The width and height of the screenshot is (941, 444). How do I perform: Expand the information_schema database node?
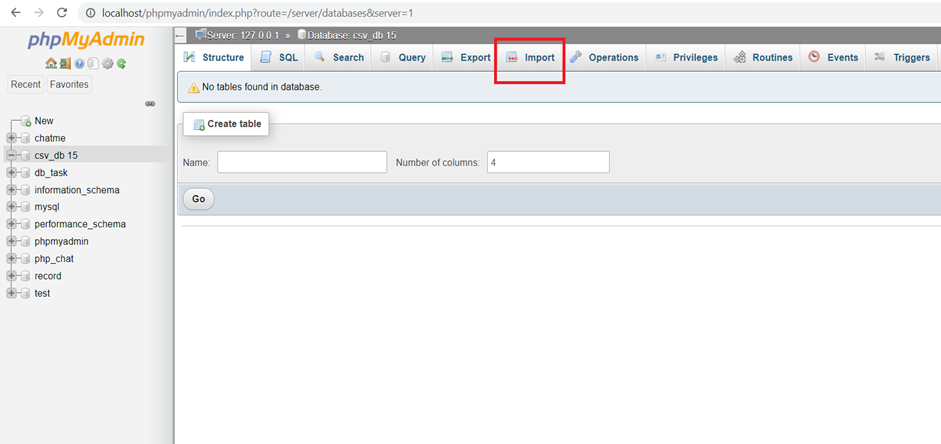pyautogui.click(x=11, y=190)
